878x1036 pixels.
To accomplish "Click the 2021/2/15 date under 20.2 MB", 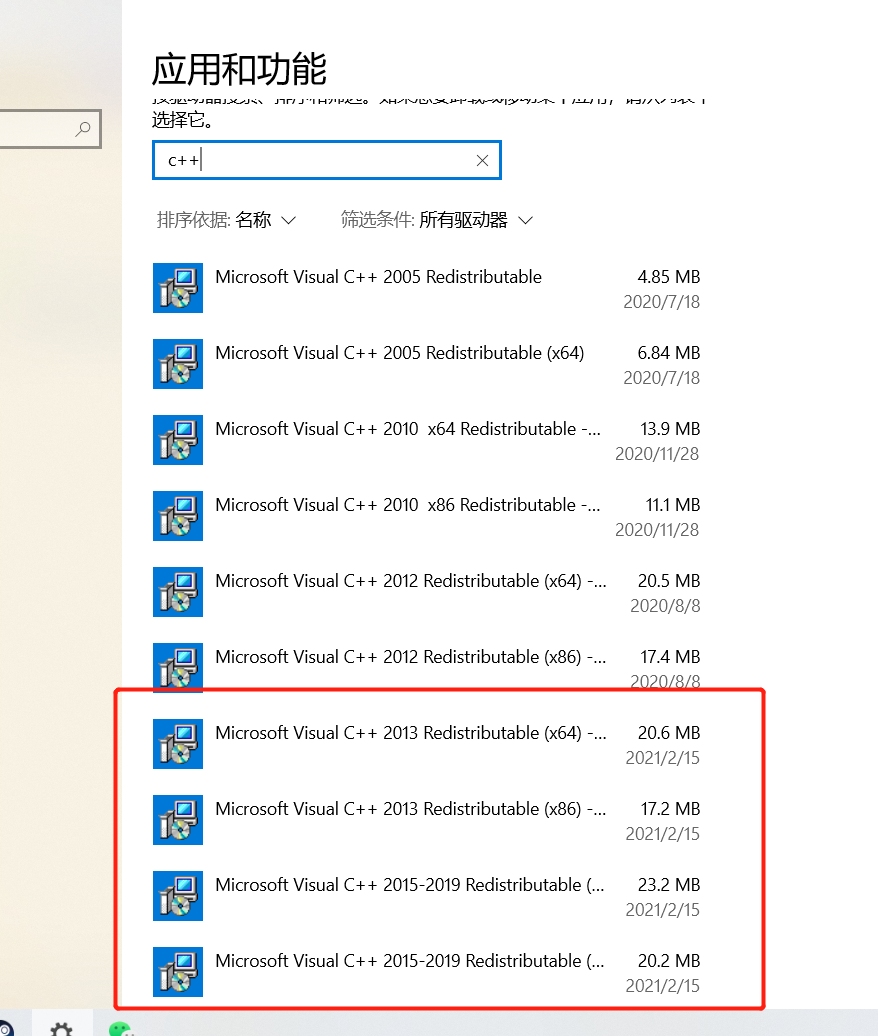I will pyautogui.click(x=663, y=986).
